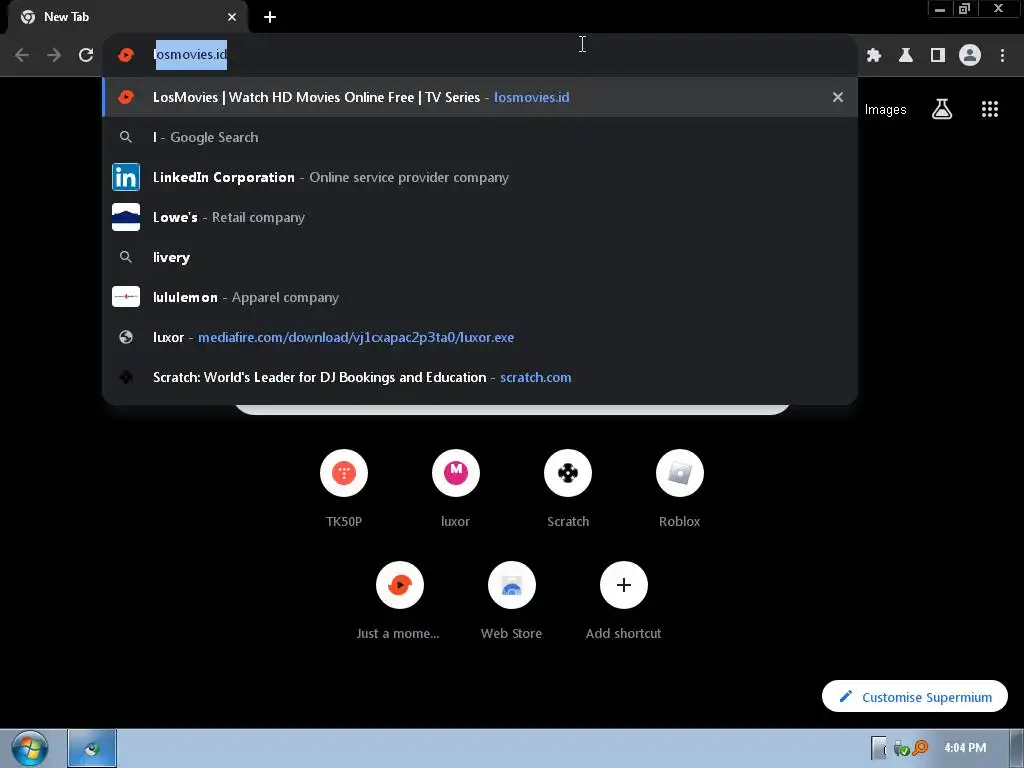1024x768 pixels.
Task: Go back with the back arrow
Action: point(22,55)
